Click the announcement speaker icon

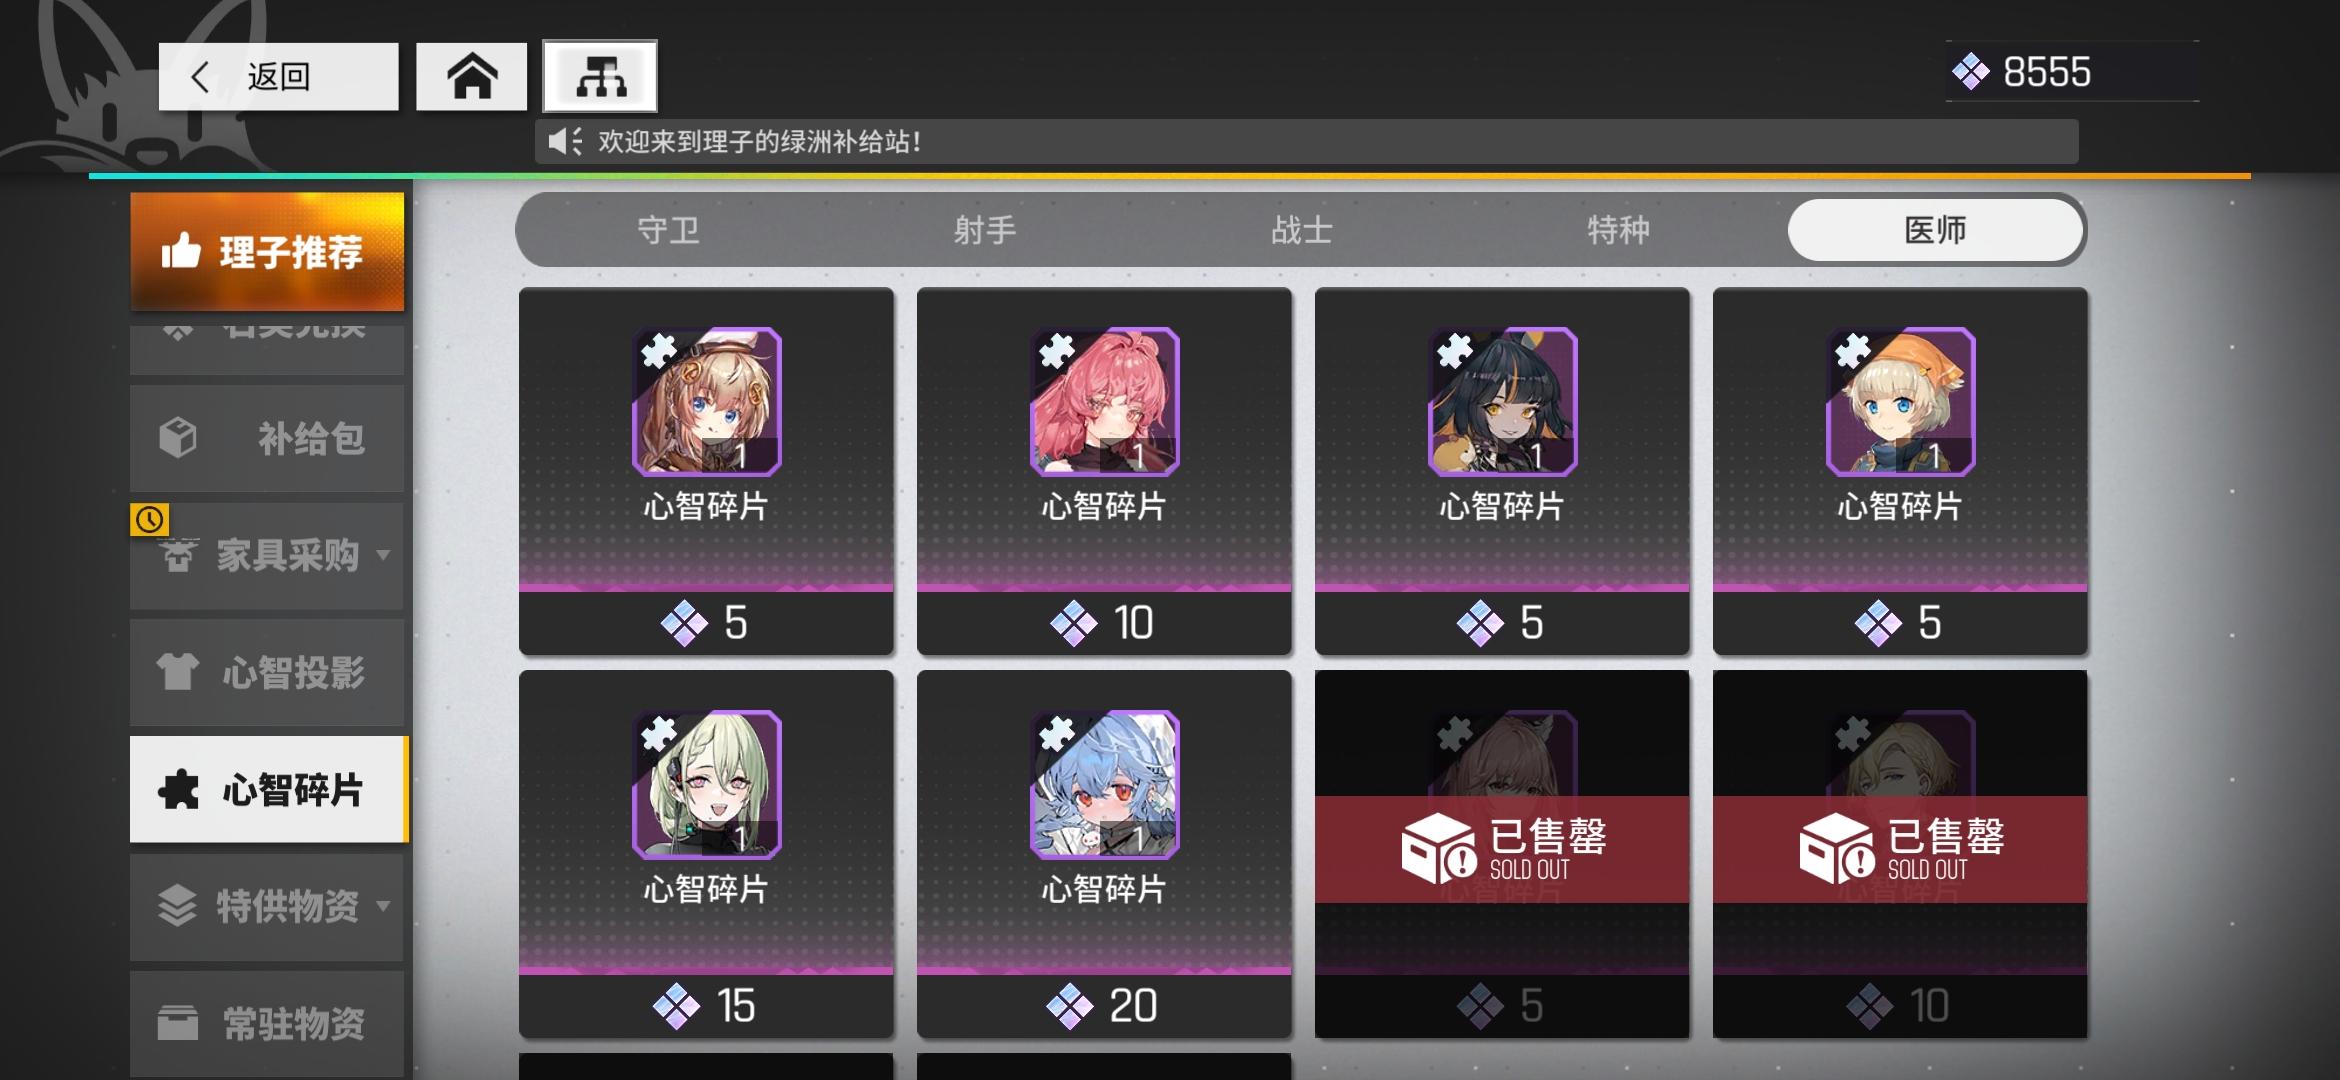tap(565, 141)
